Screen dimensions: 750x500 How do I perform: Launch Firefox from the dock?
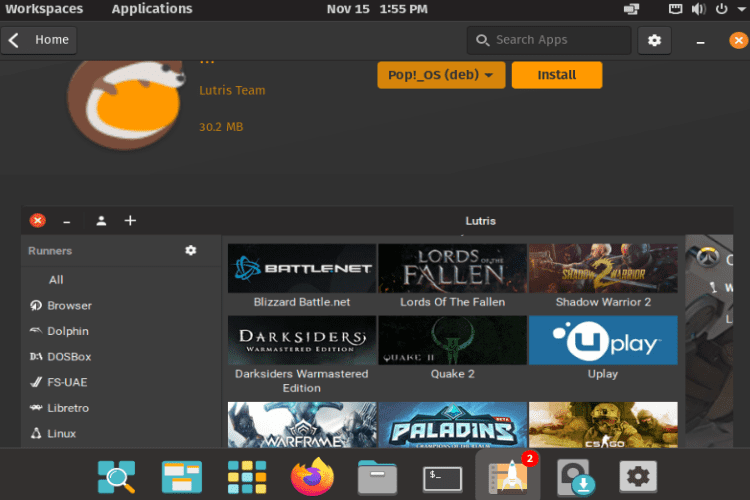pyautogui.click(x=312, y=477)
